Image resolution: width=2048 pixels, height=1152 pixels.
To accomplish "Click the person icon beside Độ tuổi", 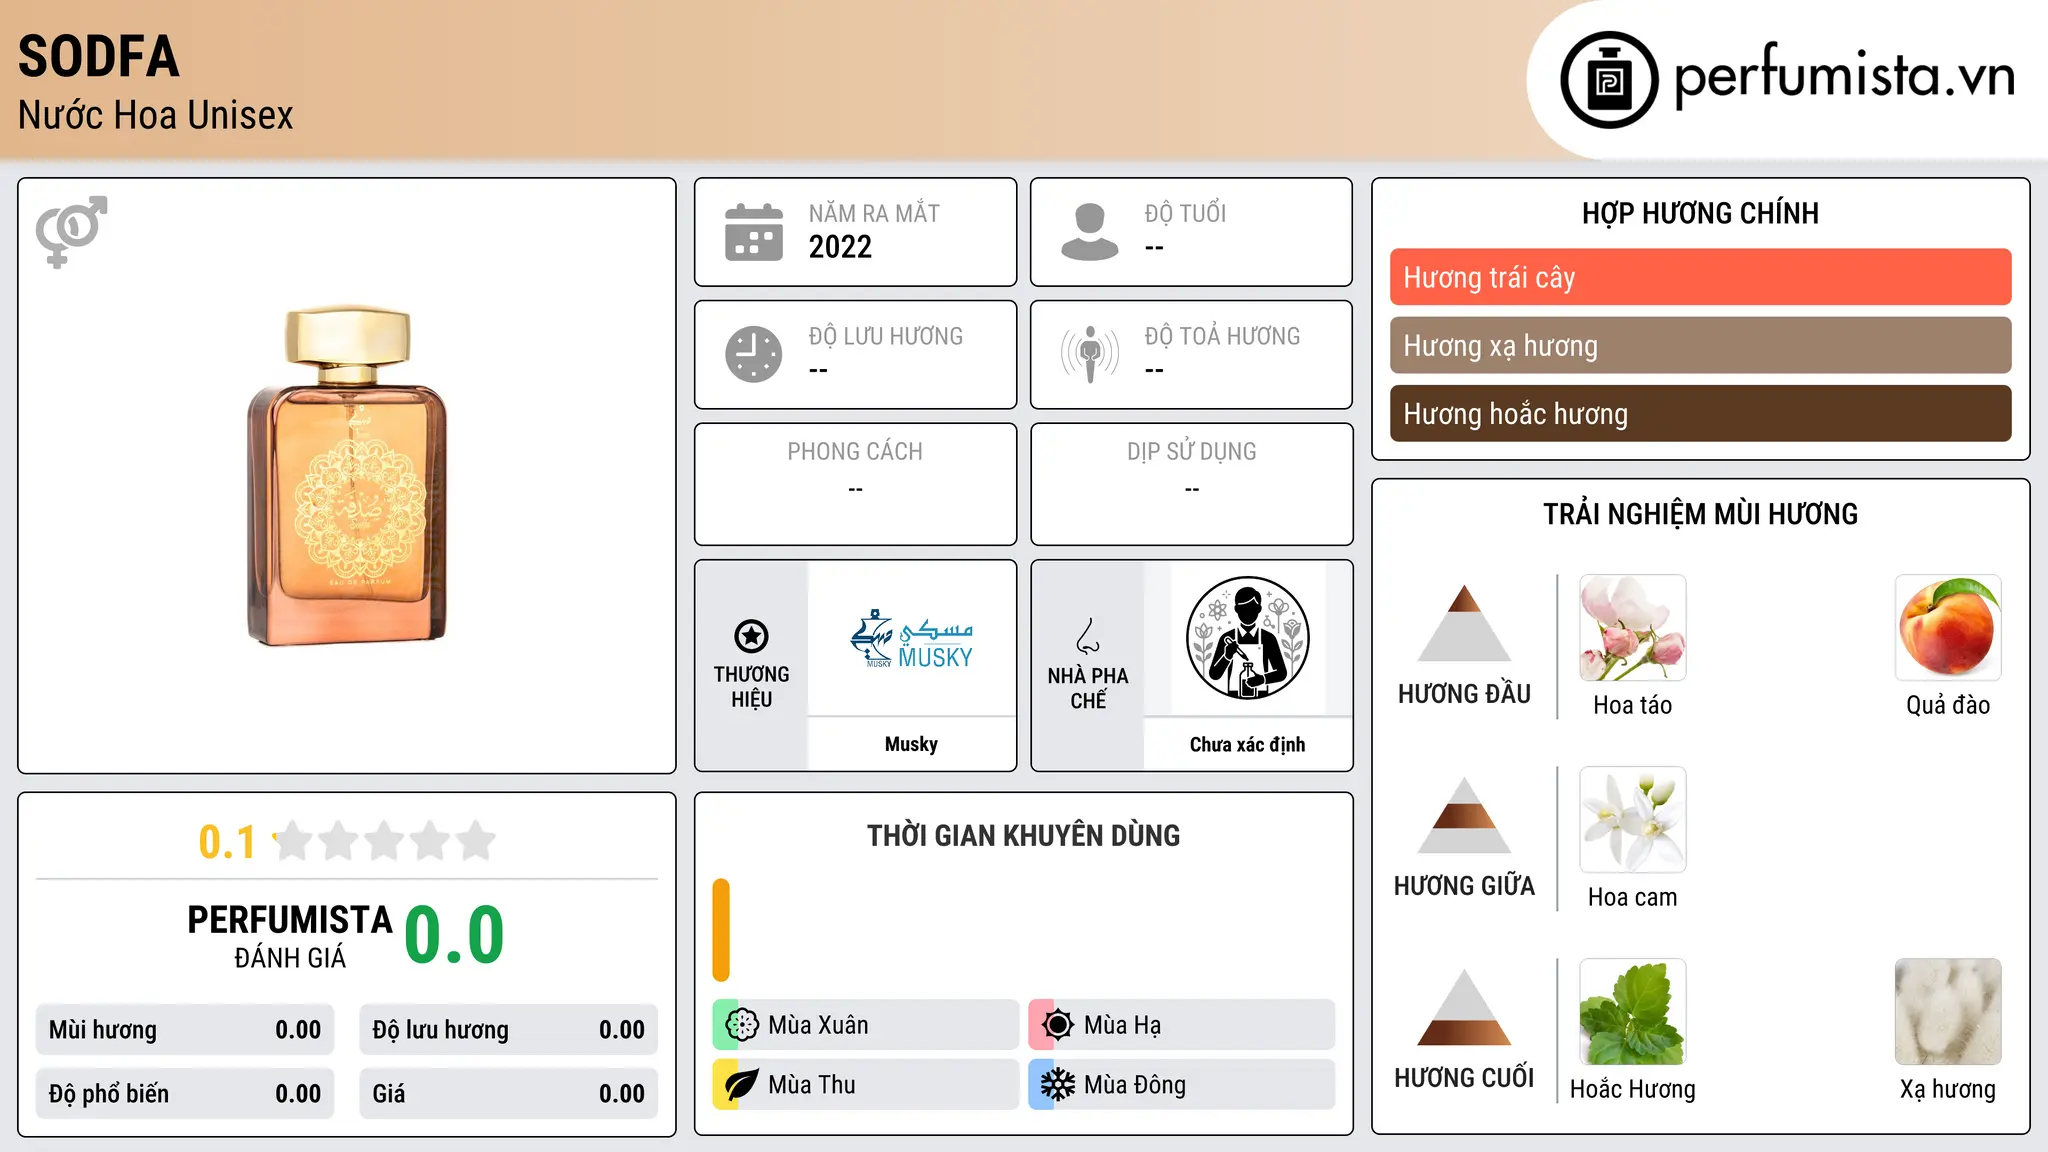I will [1090, 232].
